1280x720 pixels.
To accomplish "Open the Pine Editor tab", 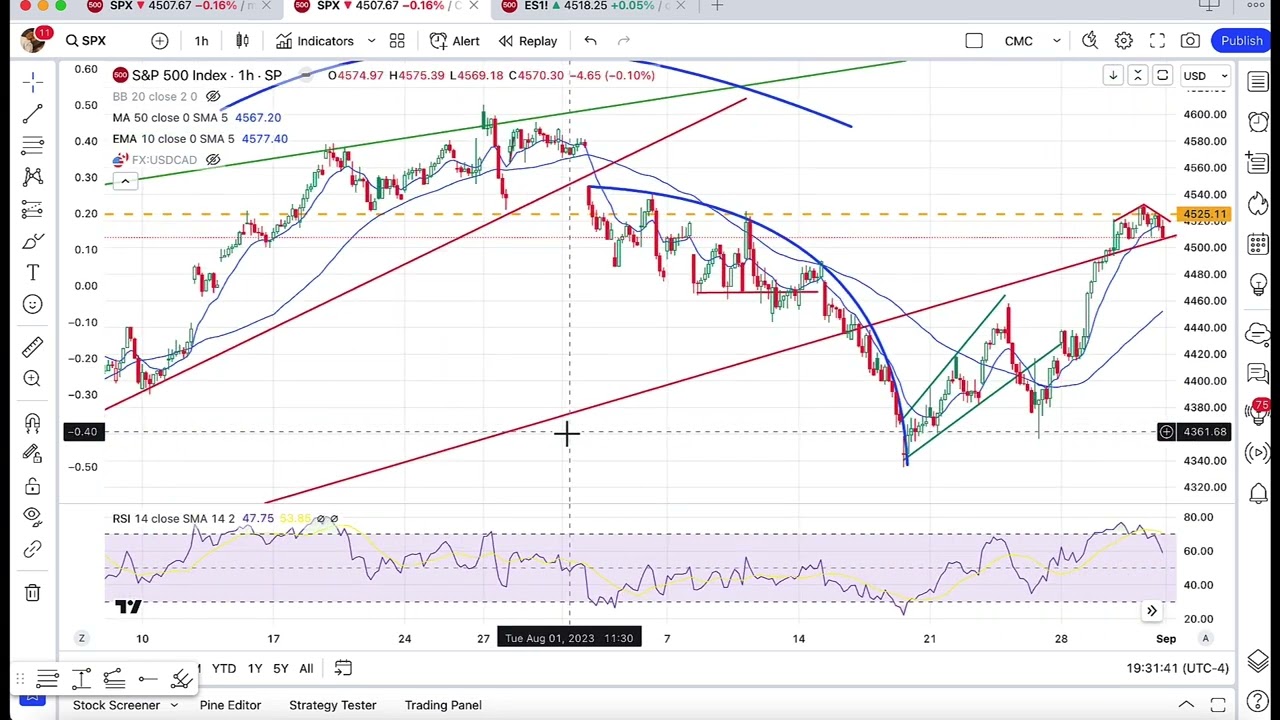I will click(x=230, y=705).
